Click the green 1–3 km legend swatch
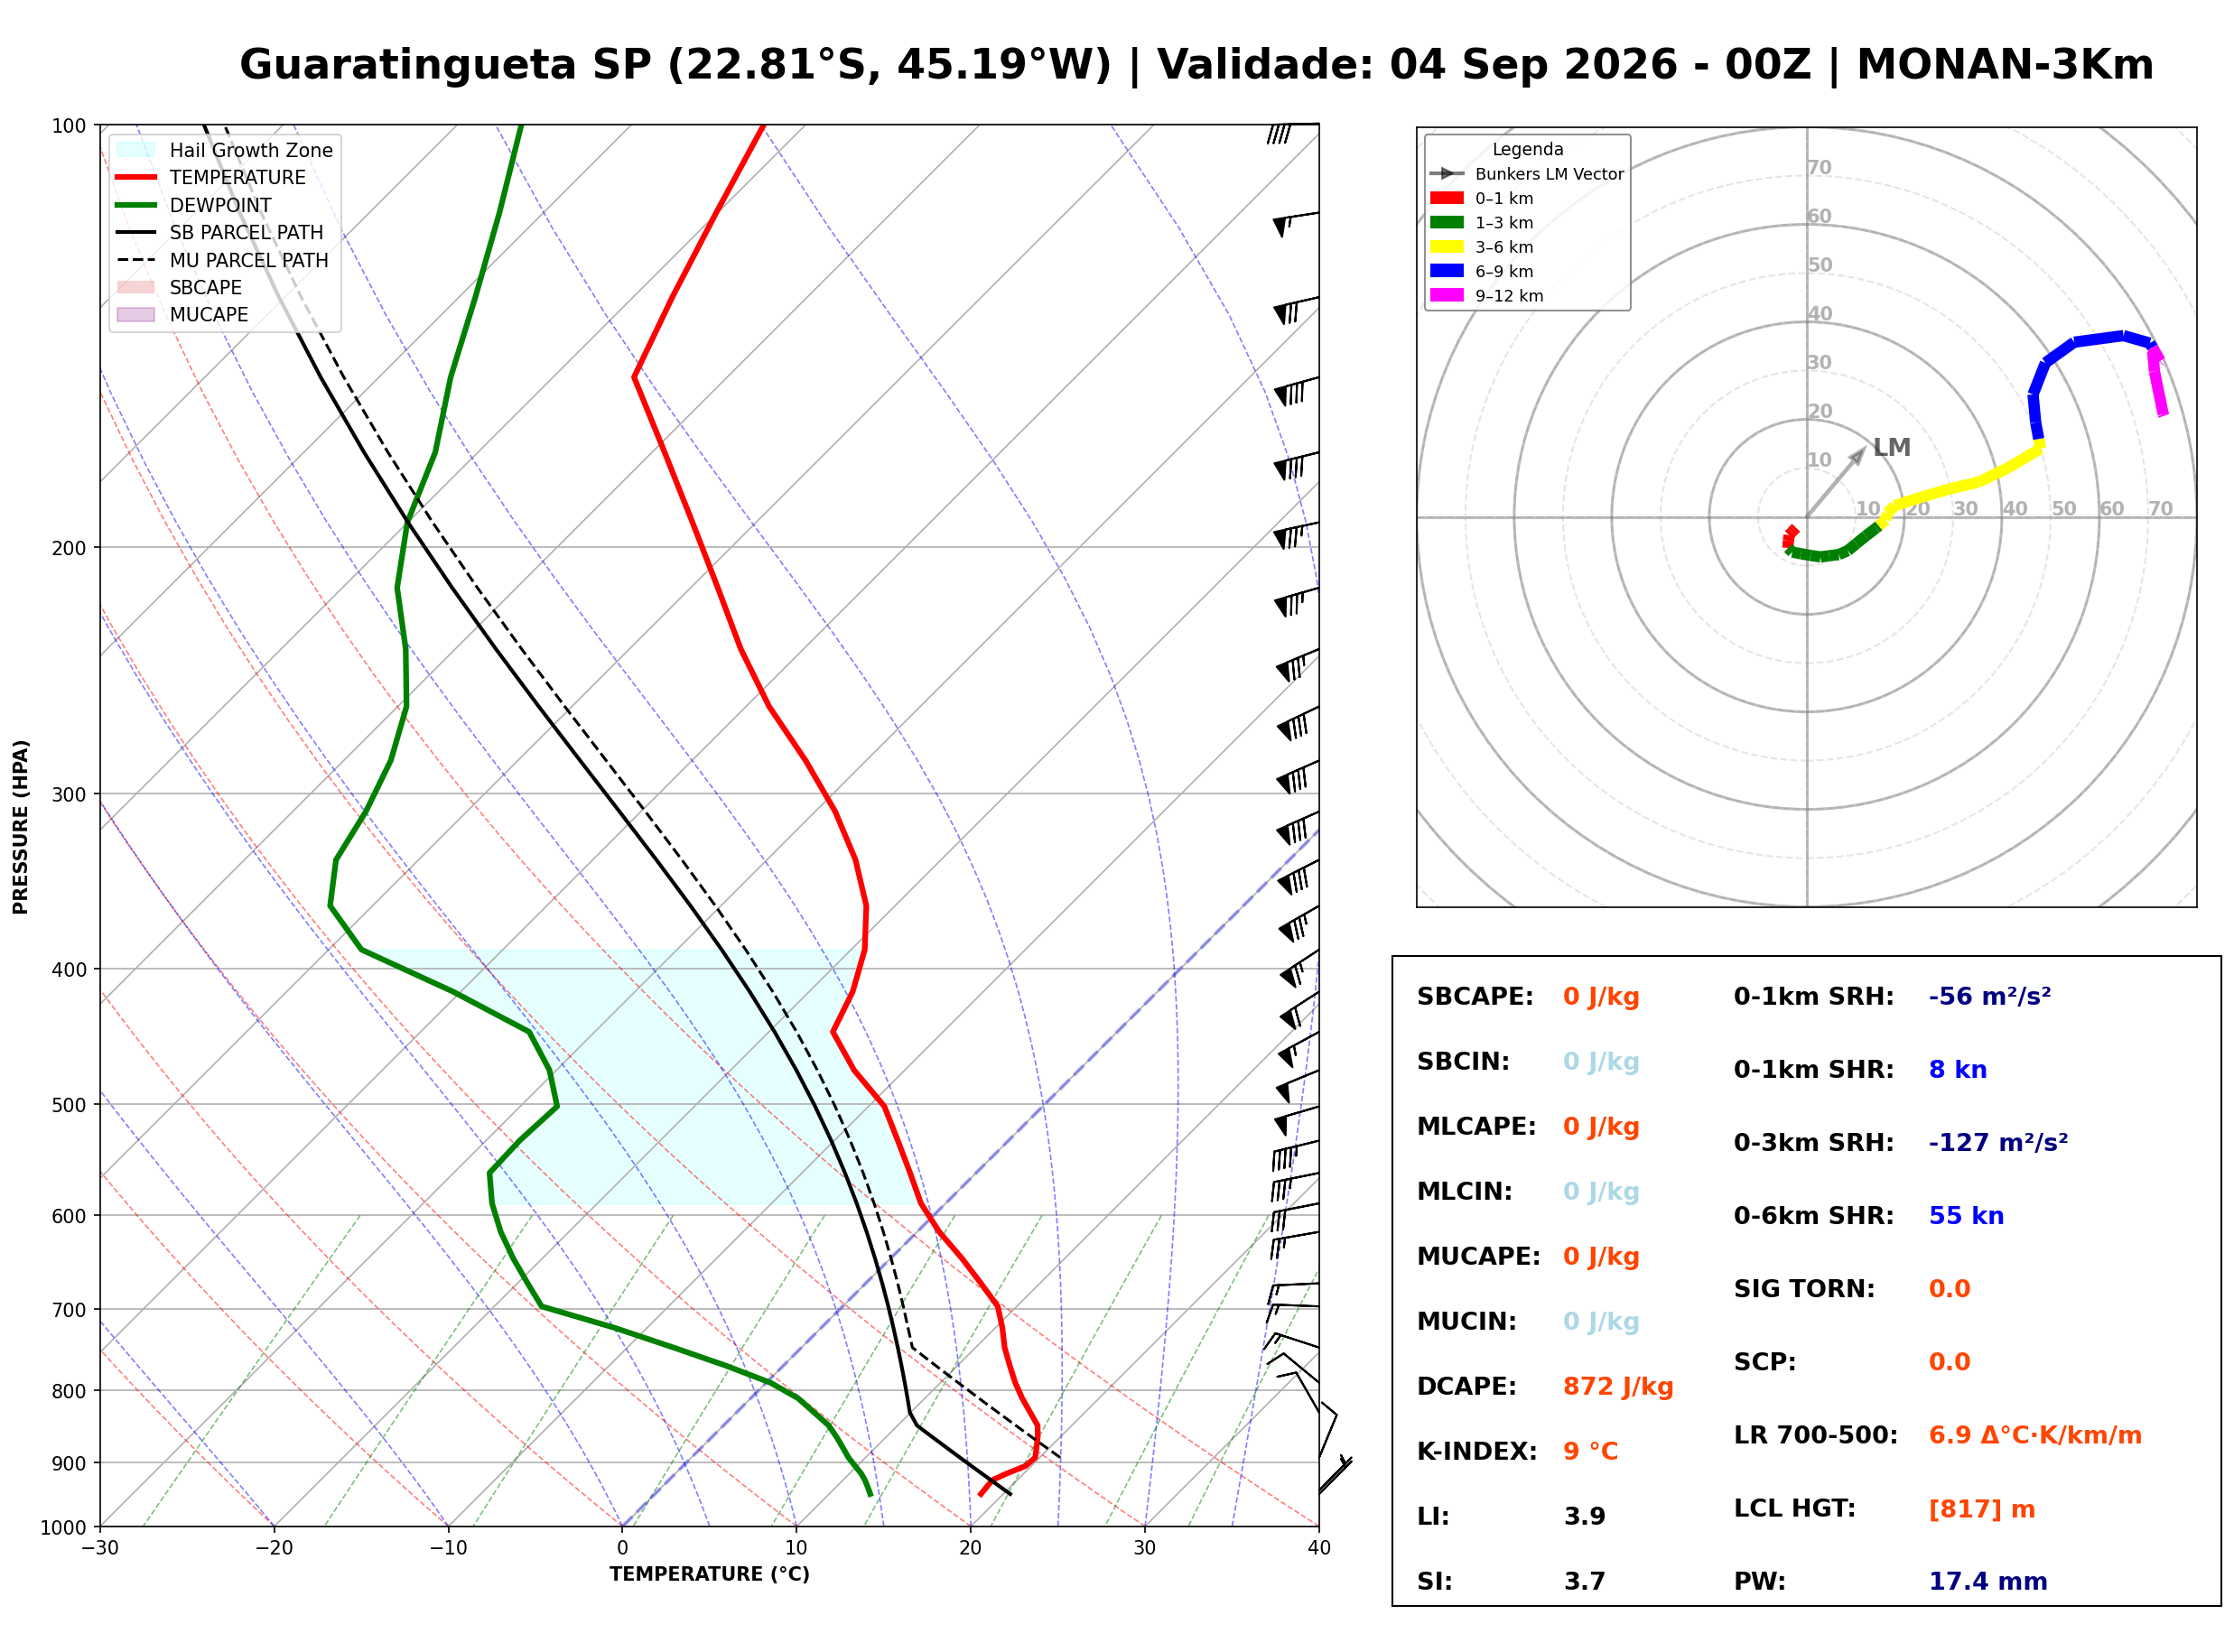The width and height of the screenshot is (2234, 1652). pyautogui.click(x=1446, y=222)
